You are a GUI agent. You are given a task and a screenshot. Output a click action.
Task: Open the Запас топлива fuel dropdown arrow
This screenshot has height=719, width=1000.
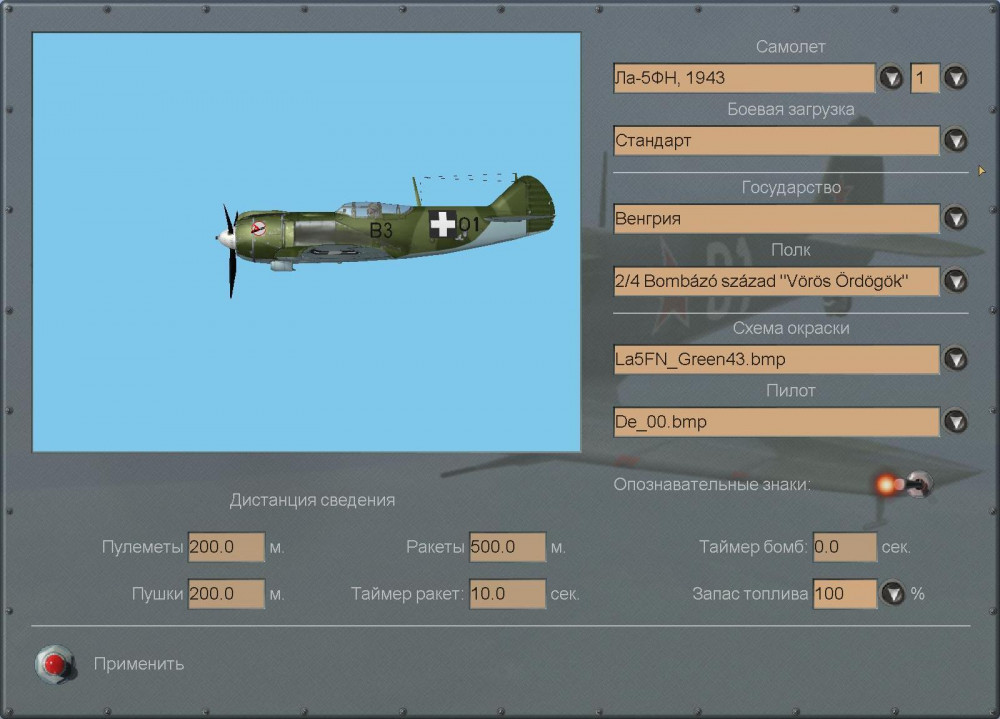tap(893, 594)
